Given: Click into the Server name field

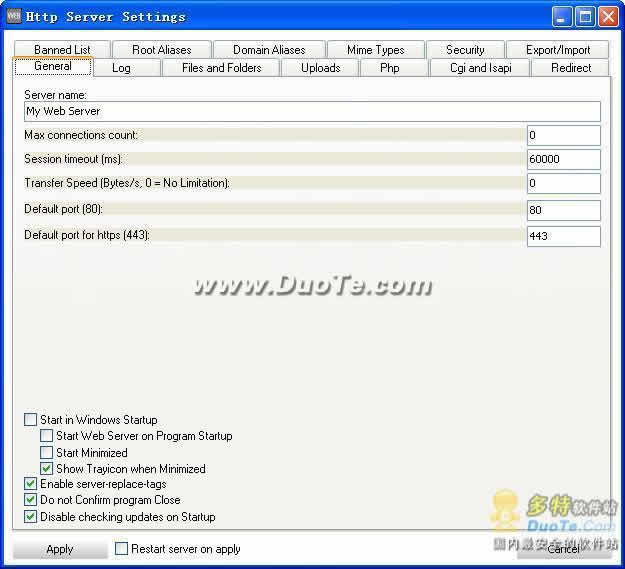Looking at the screenshot, I should tap(312, 111).
